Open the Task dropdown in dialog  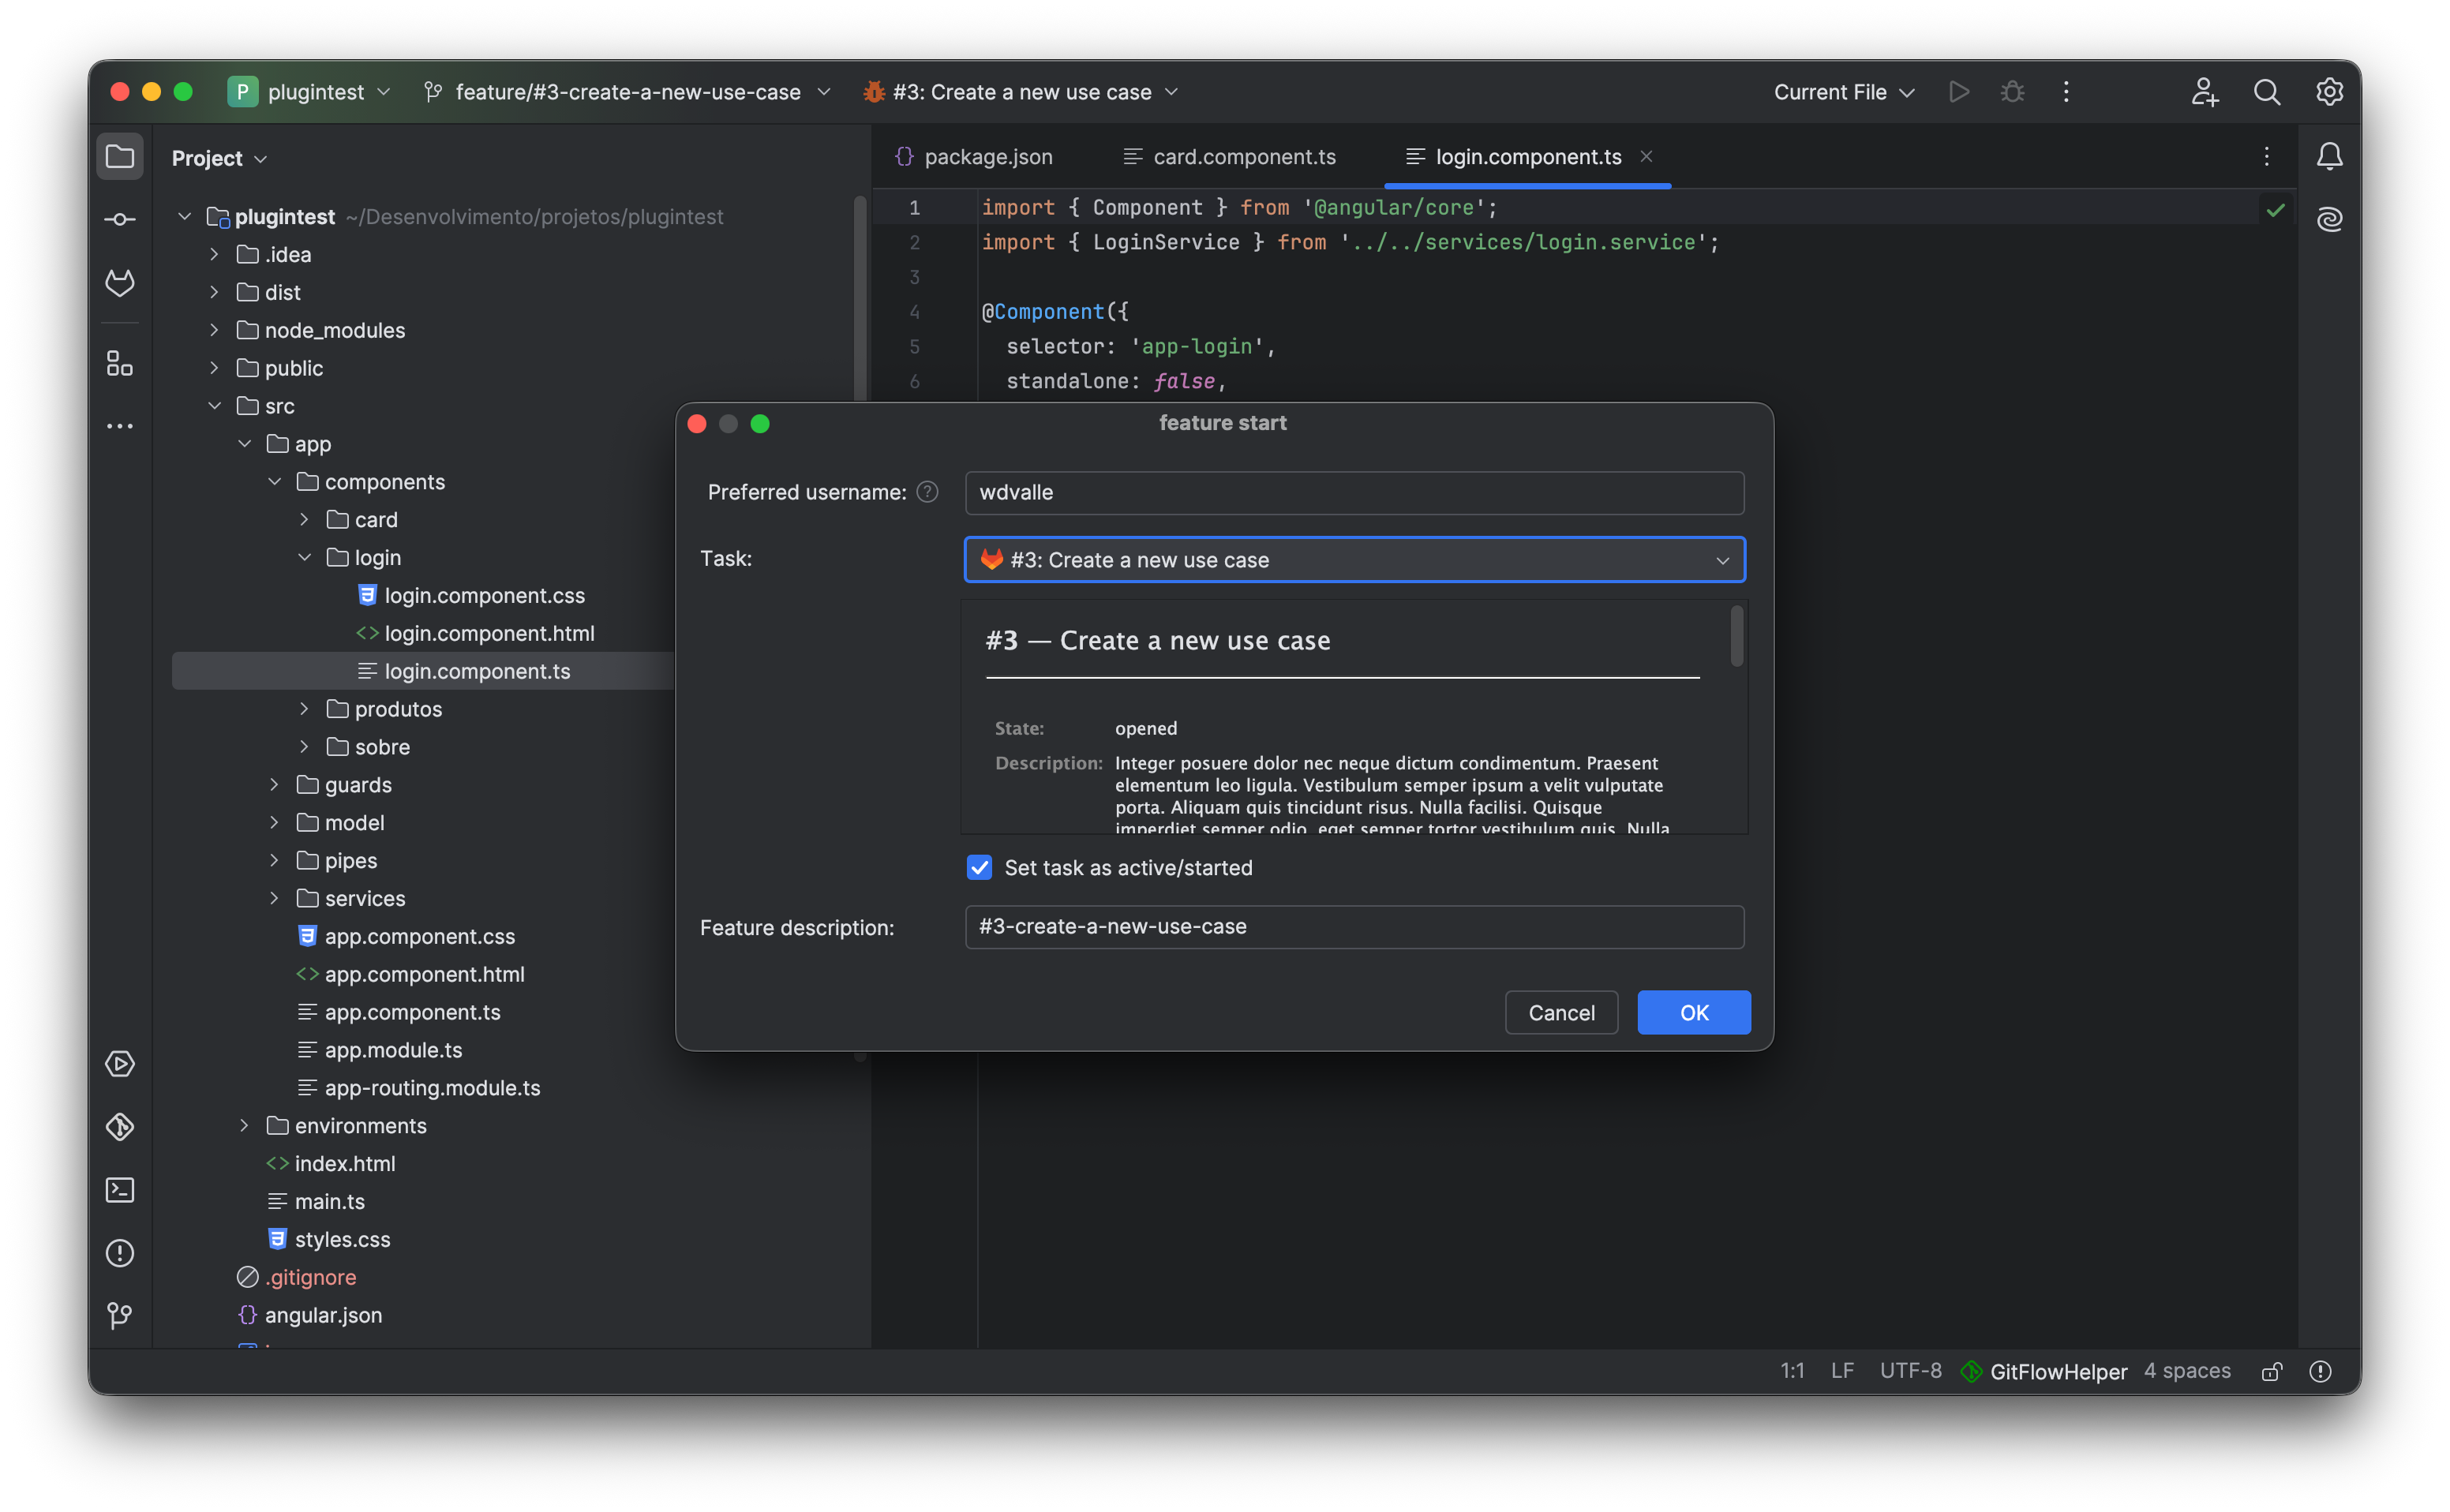tap(1354, 560)
